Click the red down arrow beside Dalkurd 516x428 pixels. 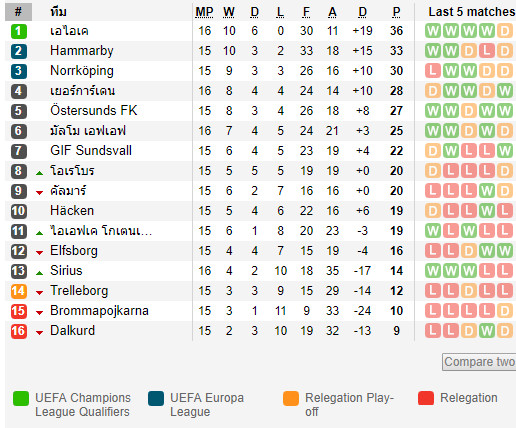tap(40, 333)
